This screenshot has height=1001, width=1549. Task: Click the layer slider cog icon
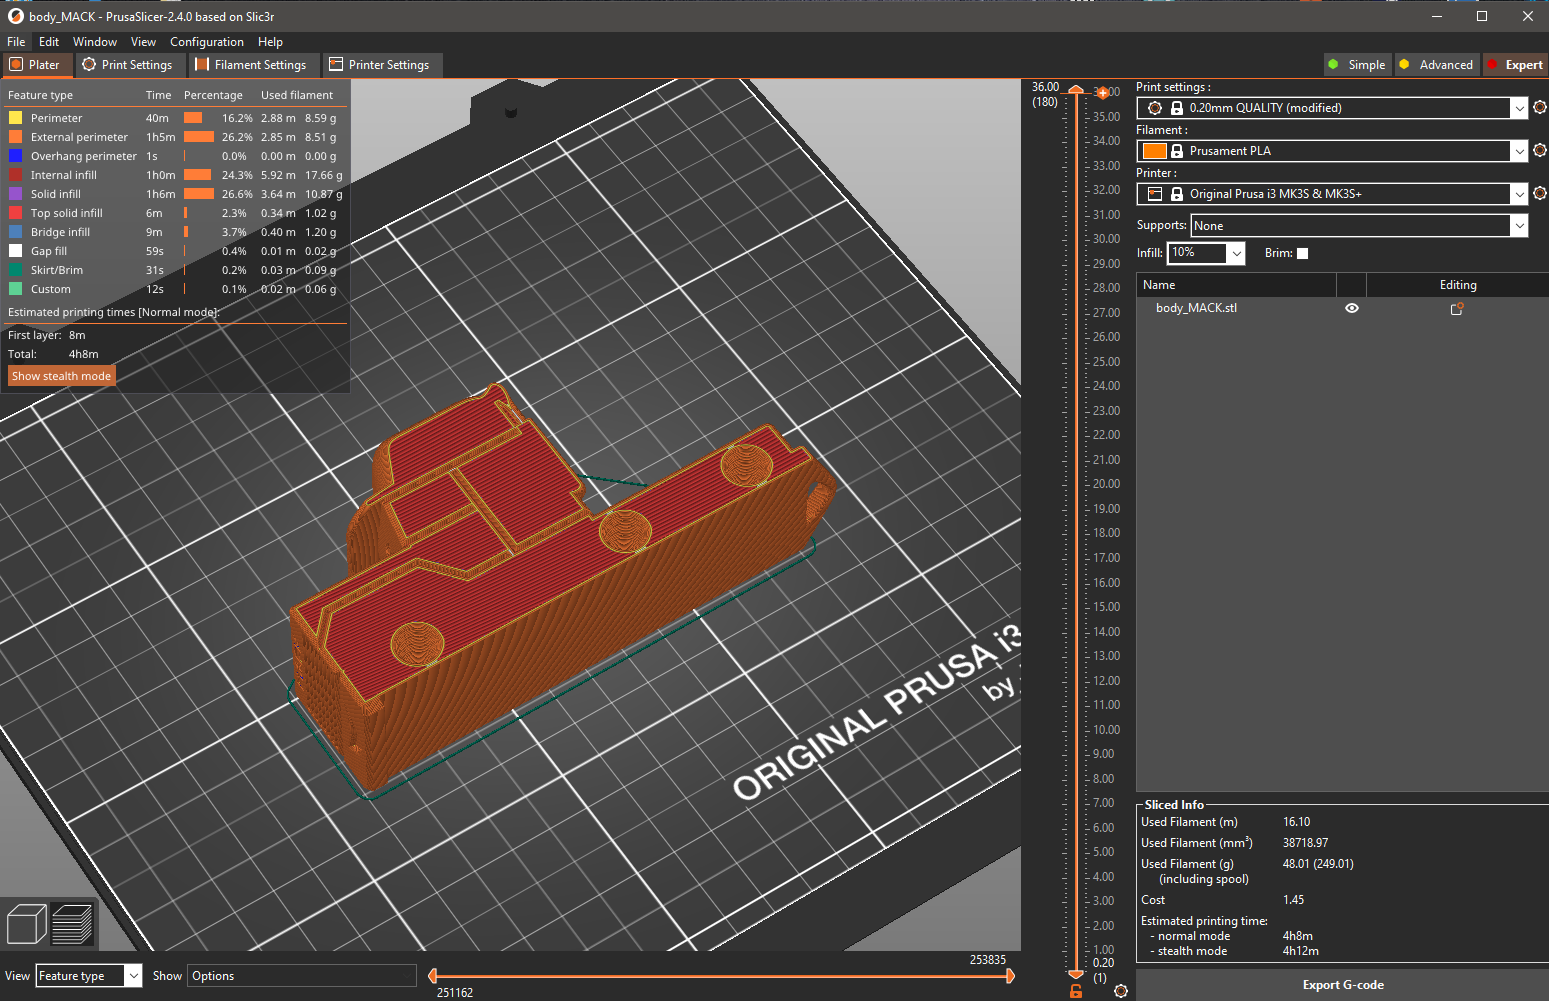pos(1121,991)
